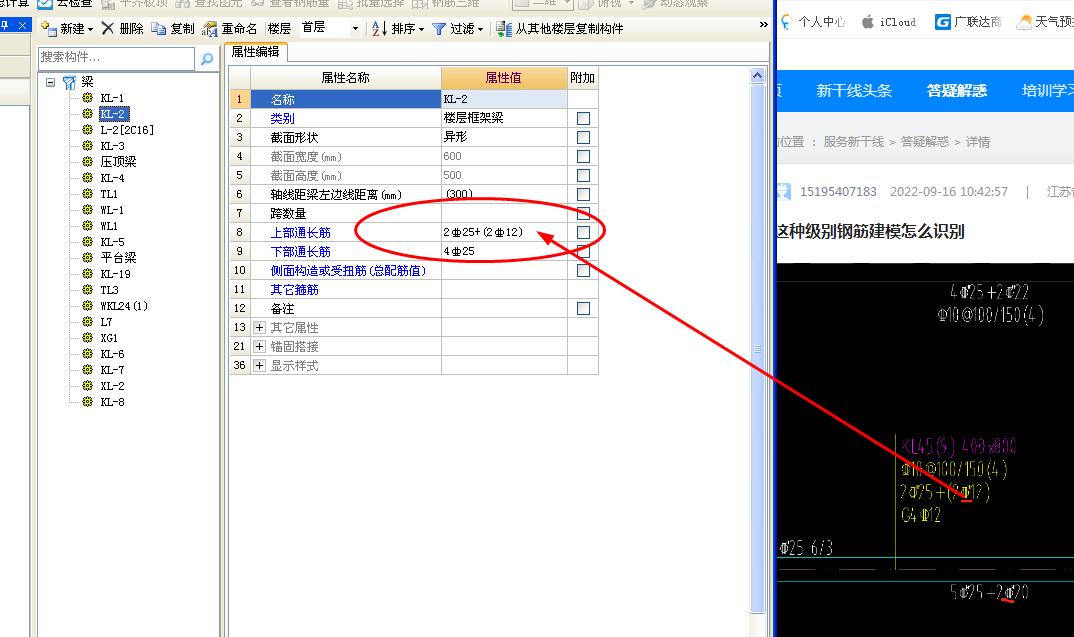Click the 天气预报 weather bookmark in browser
Image resolution: width=1074 pixels, height=637 pixels.
click(1045, 22)
